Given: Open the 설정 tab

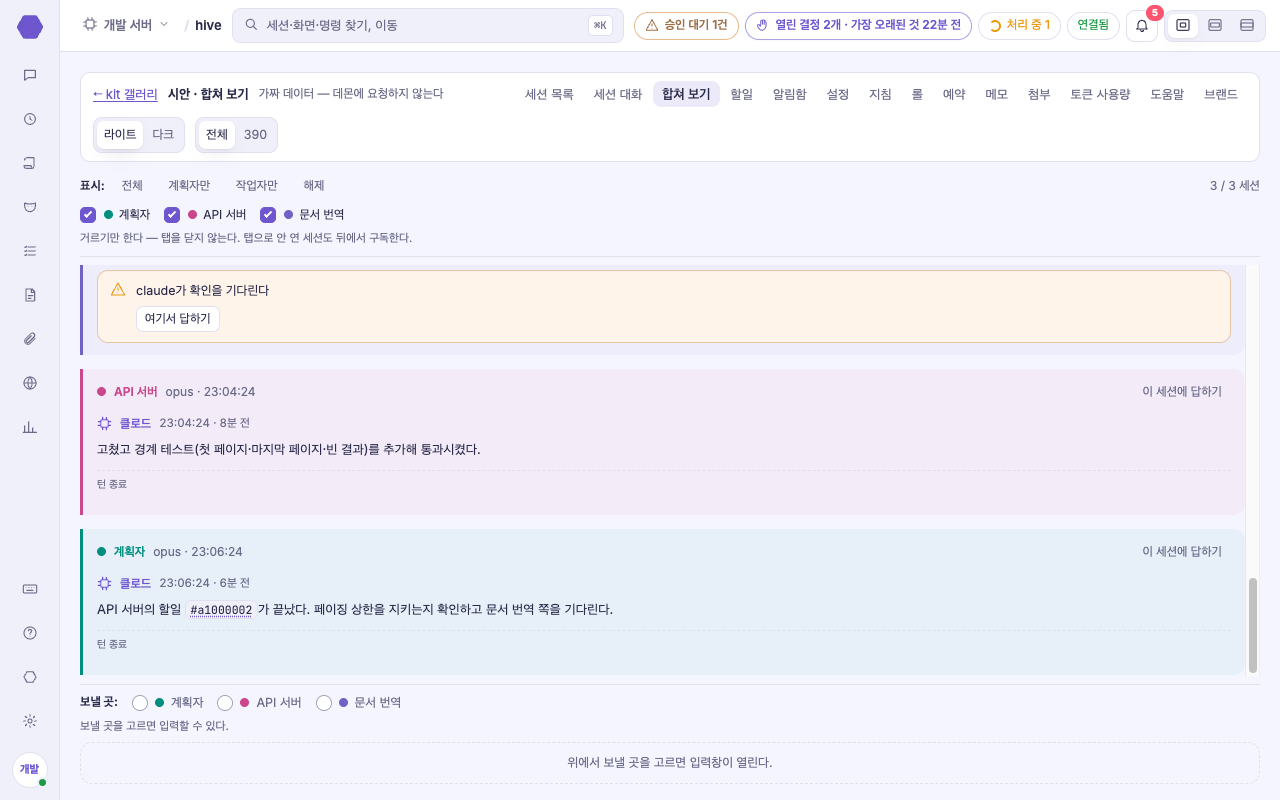Looking at the screenshot, I should click(838, 94).
